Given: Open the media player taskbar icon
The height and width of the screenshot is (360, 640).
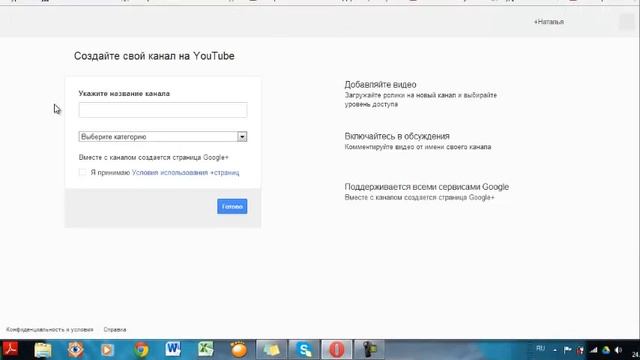Looking at the screenshot, I should click(107, 350).
